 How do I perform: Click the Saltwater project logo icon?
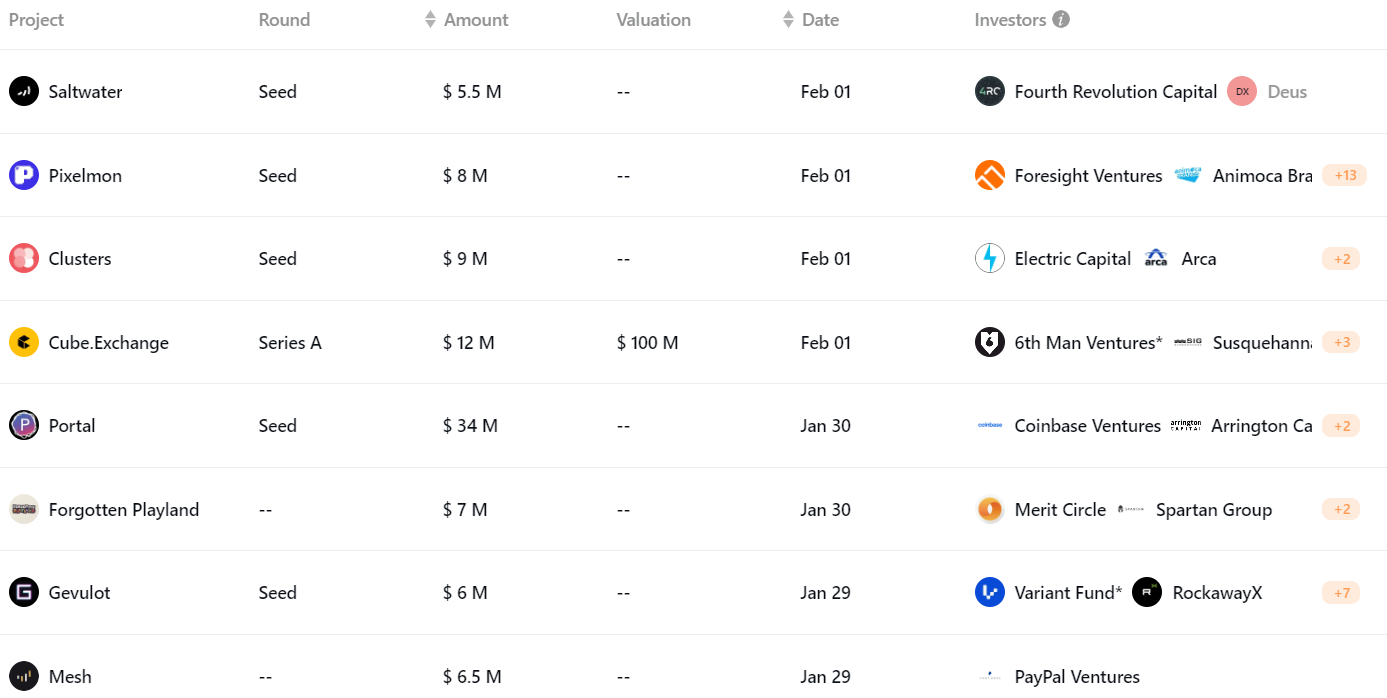pos(24,91)
